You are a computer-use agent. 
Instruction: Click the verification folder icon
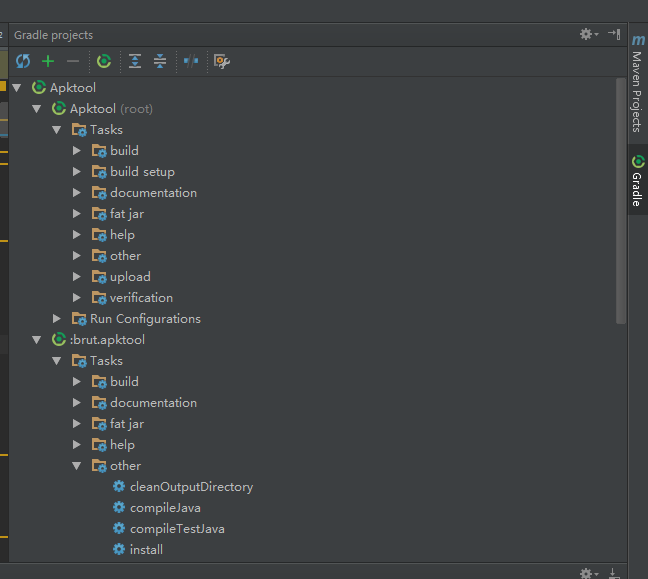click(99, 298)
